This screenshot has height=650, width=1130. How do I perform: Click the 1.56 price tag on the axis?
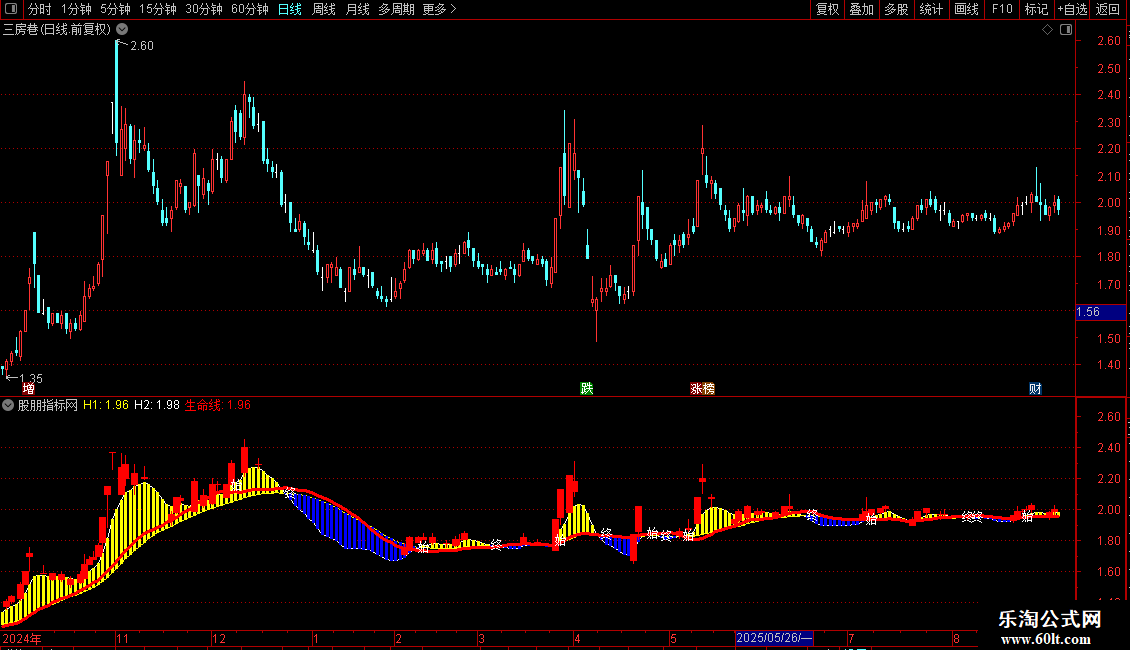[x=1100, y=312]
